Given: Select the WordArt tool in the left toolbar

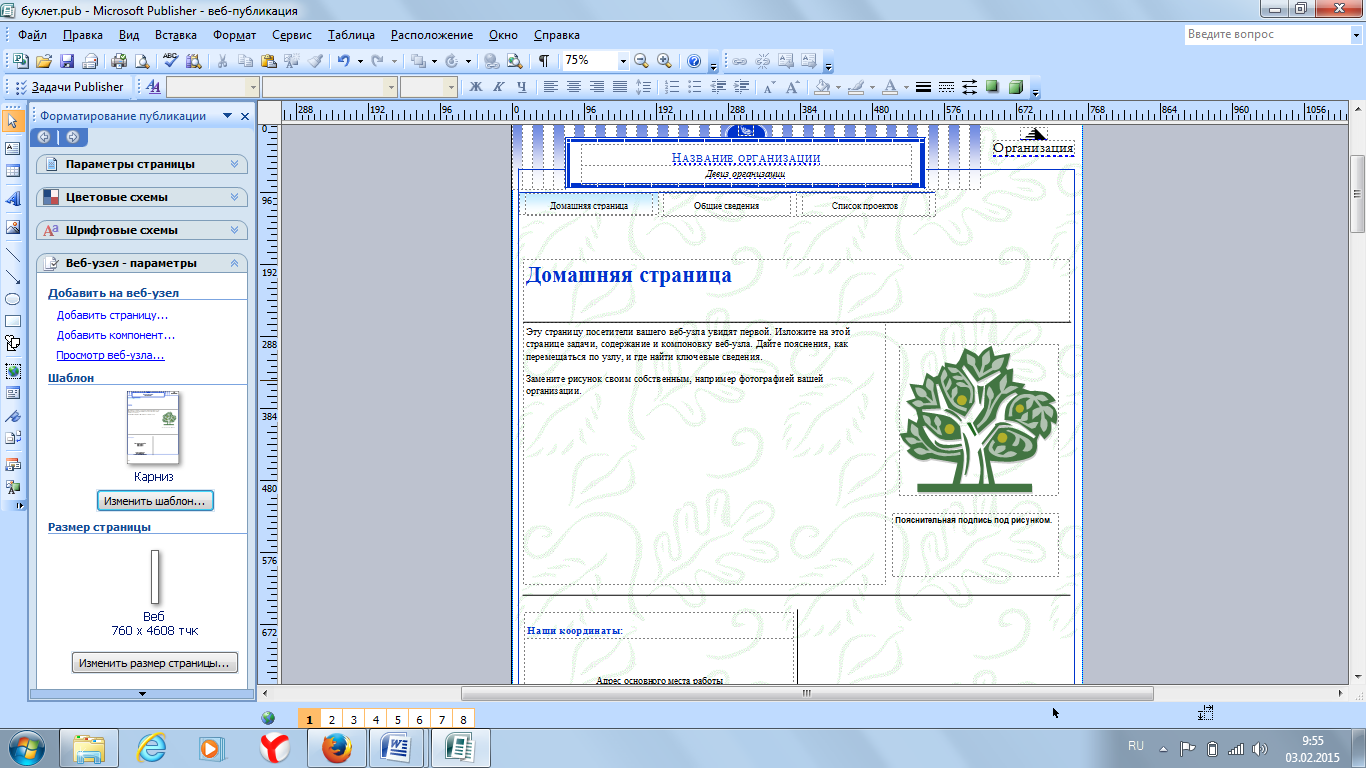Looking at the screenshot, I should click(x=13, y=199).
